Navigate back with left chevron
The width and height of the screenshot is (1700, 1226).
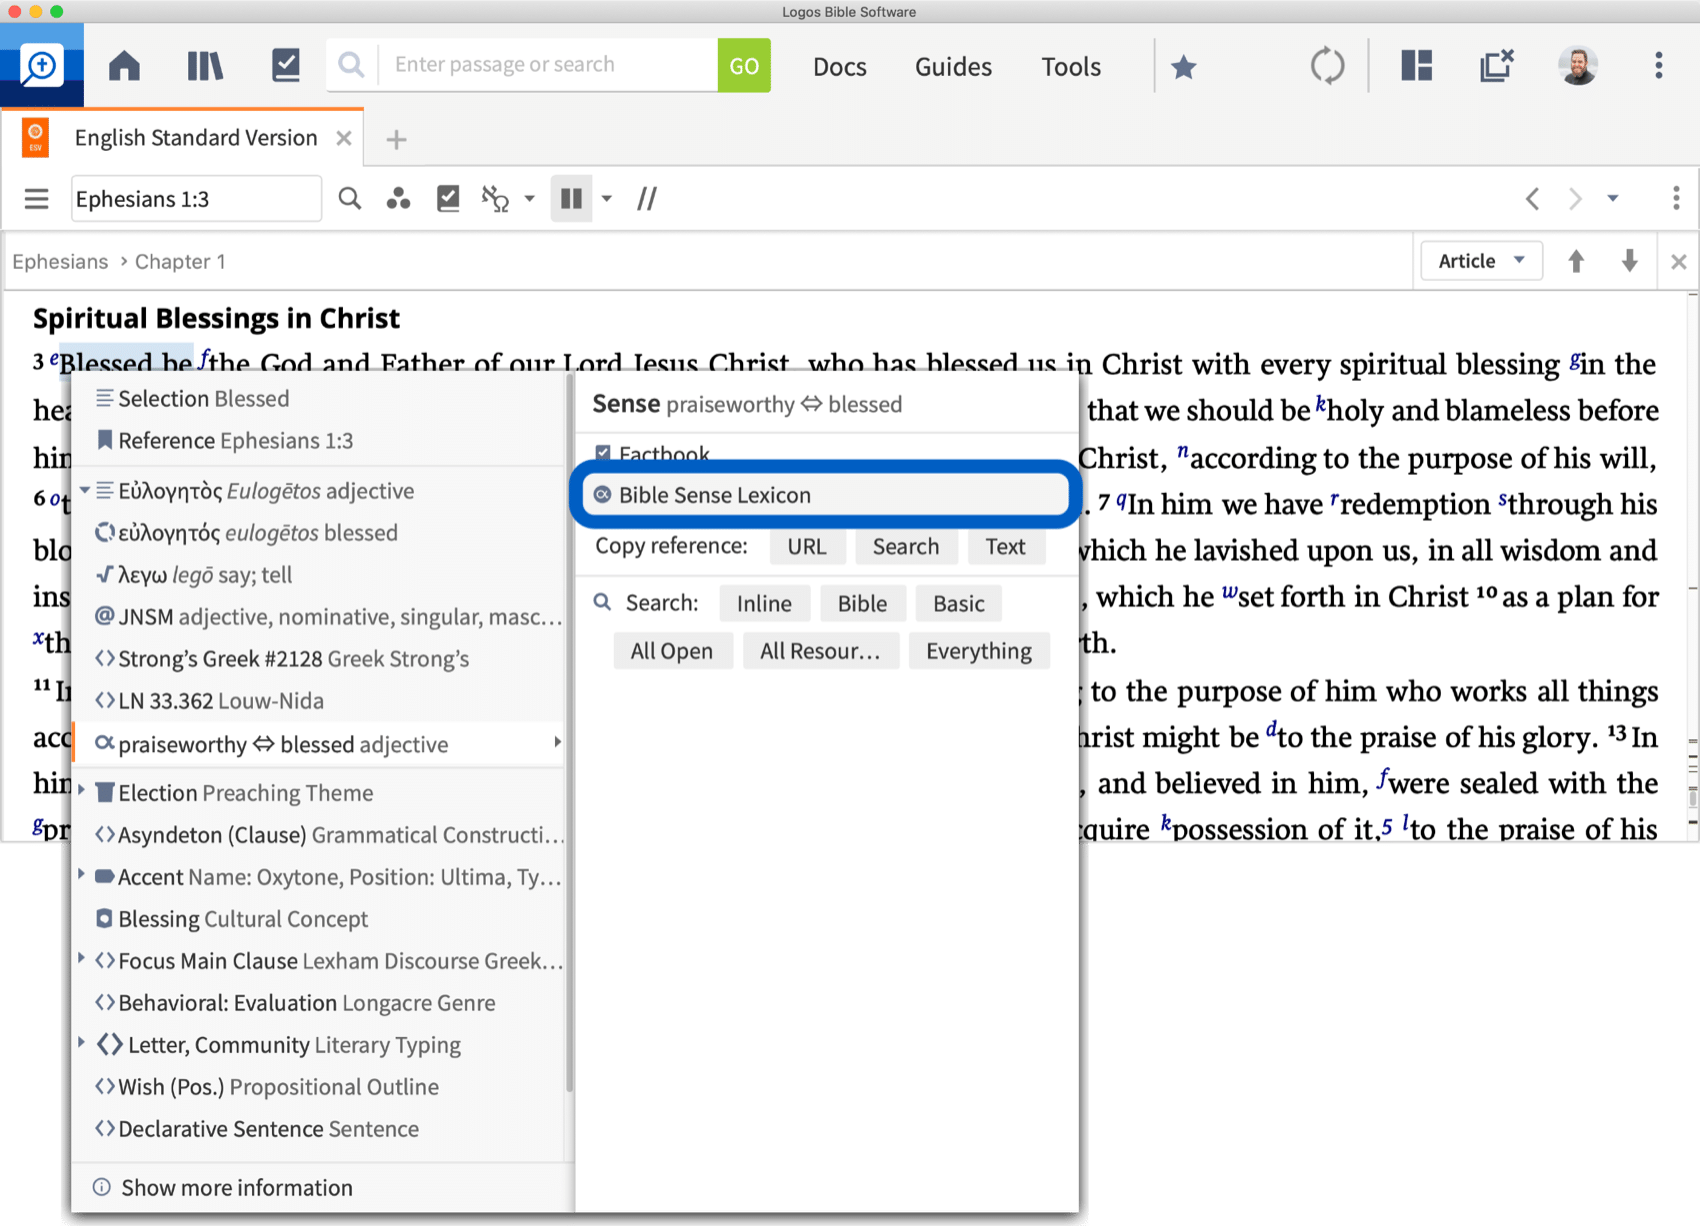point(1532,199)
